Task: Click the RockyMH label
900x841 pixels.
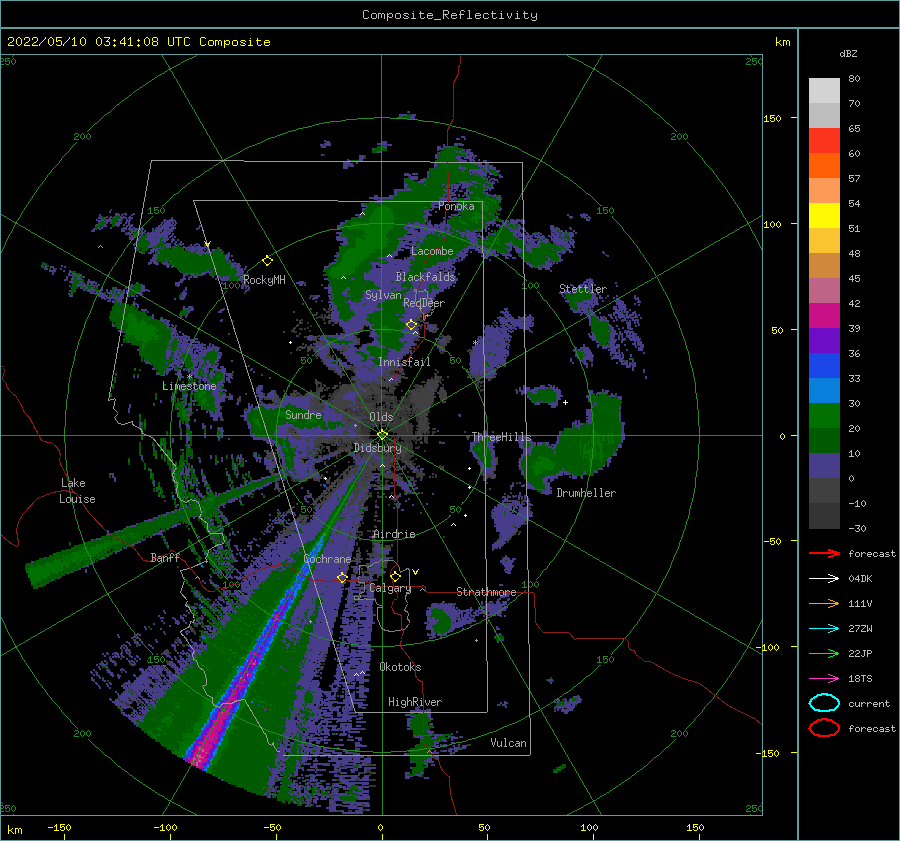Action: [x=264, y=280]
